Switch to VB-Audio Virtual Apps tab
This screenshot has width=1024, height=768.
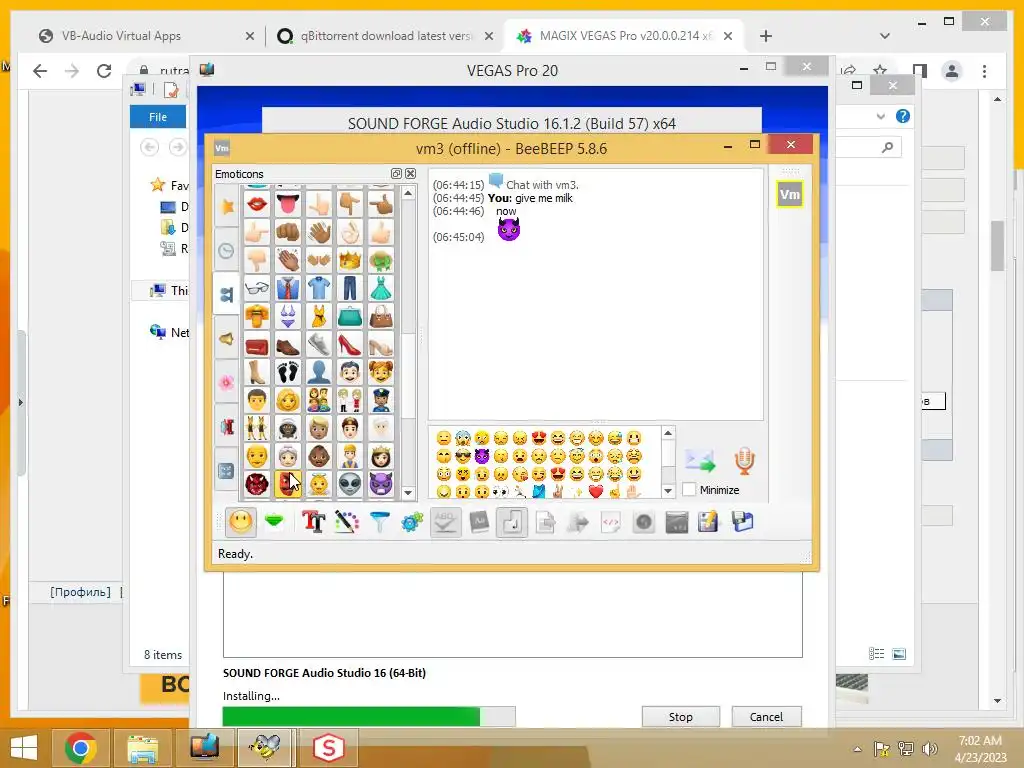[146, 36]
